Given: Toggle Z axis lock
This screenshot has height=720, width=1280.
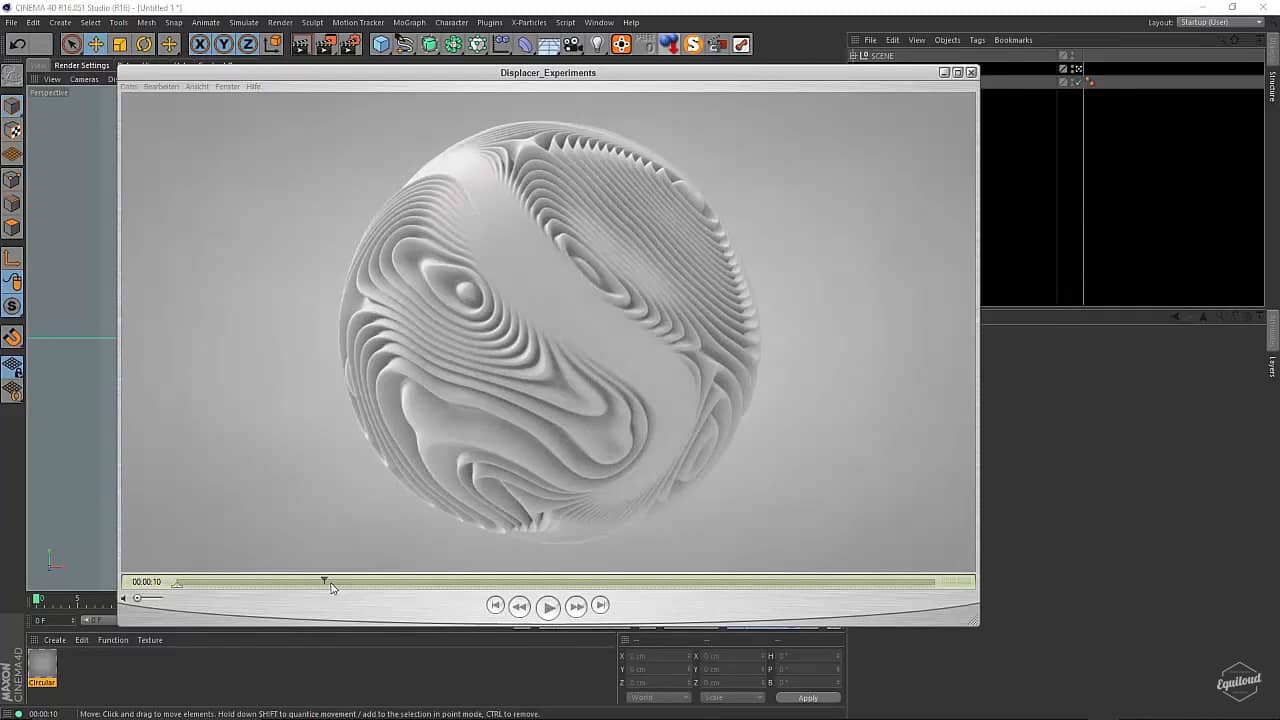Looking at the screenshot, I should 248,44.
